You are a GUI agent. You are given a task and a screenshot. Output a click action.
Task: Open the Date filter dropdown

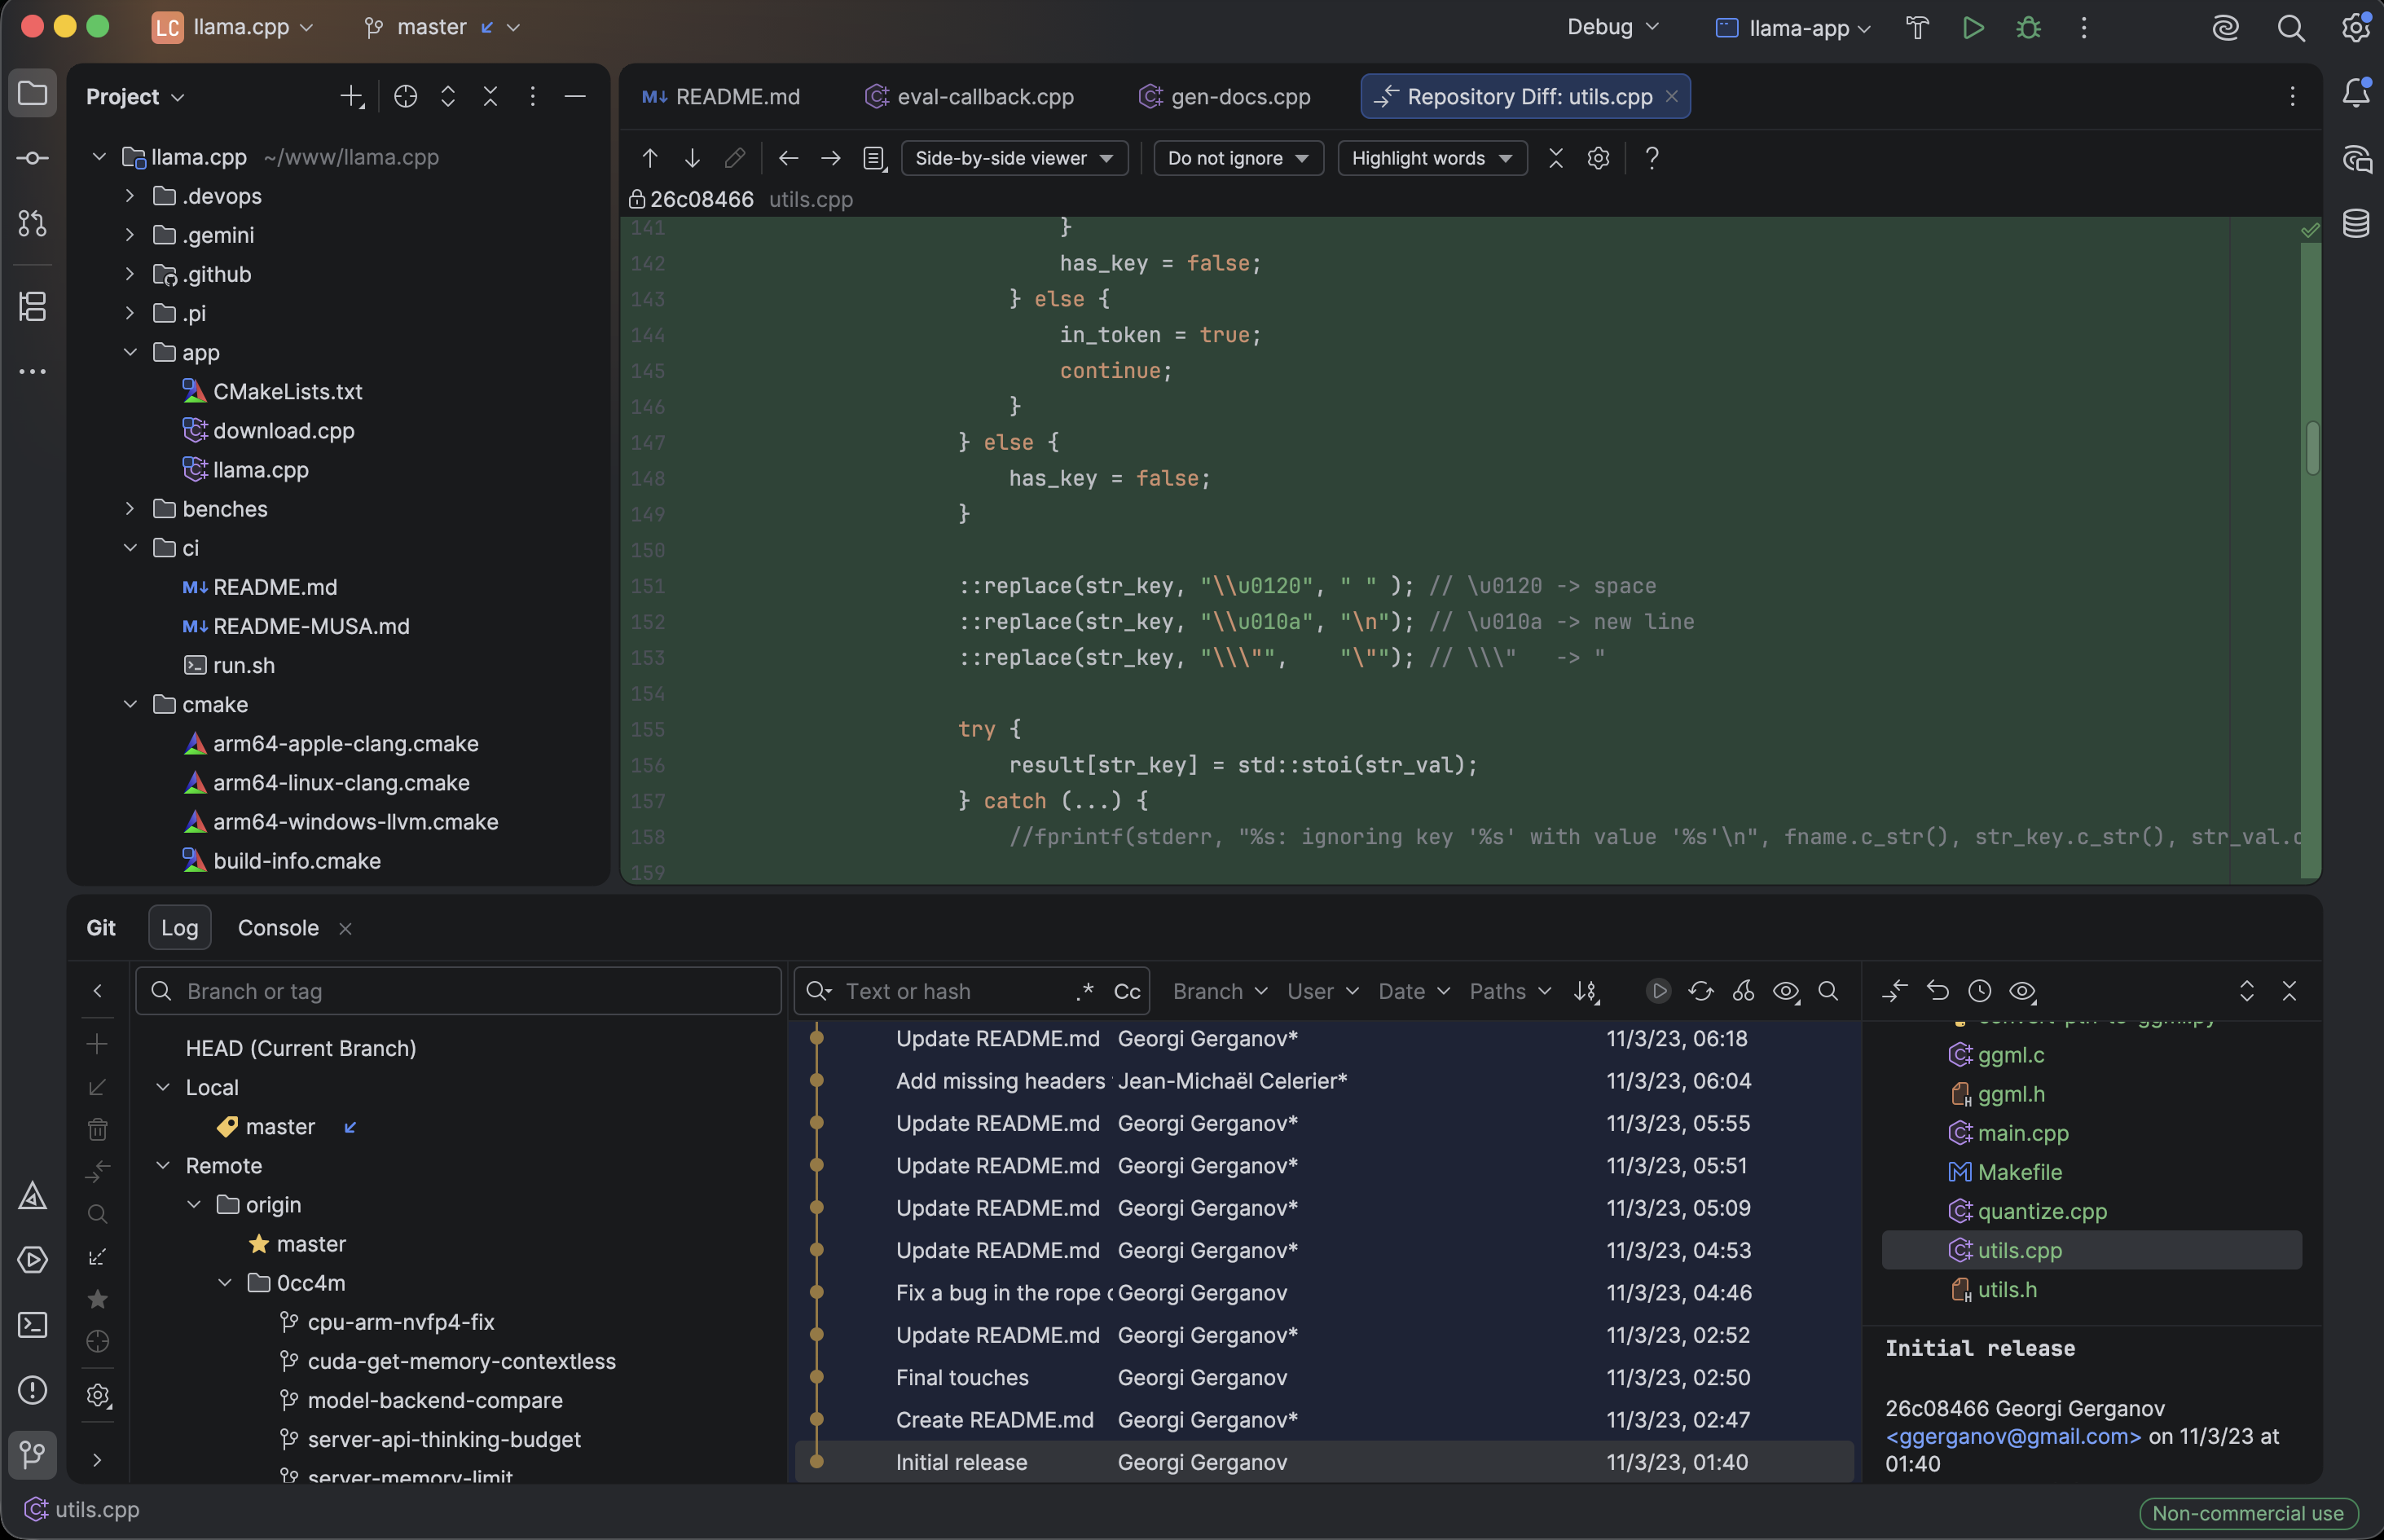pyautogui.click(x=1413, y=991)
